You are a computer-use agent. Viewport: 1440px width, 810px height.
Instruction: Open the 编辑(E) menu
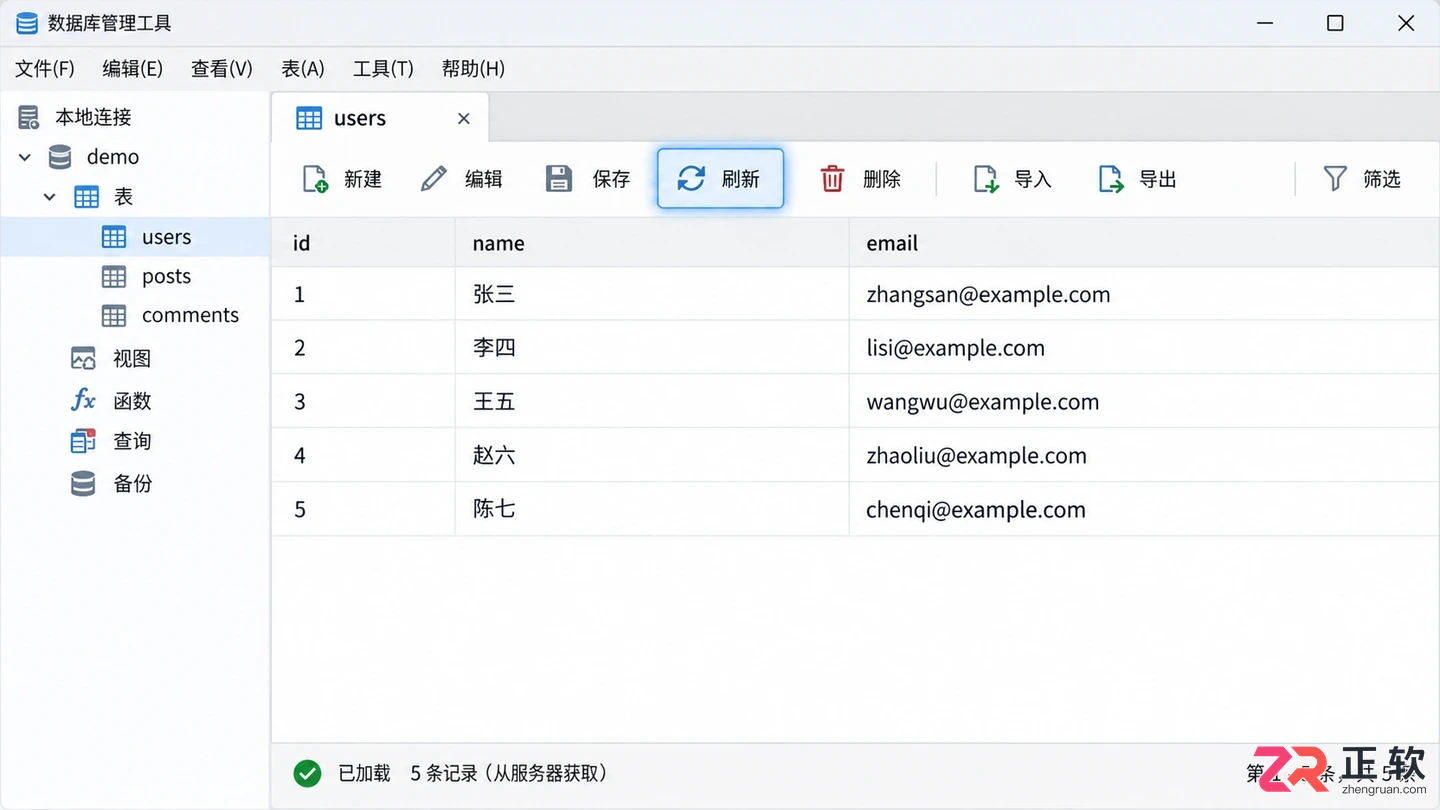[132, 68]
